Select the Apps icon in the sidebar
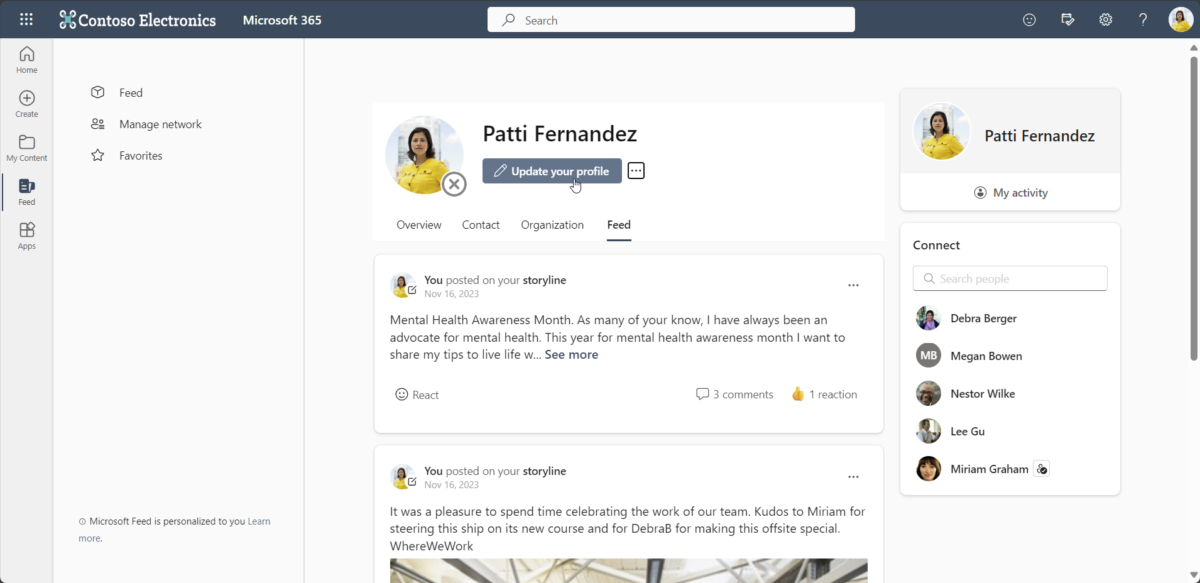The height and width of the screenshot is (583, 1200). tap(26, 233)
